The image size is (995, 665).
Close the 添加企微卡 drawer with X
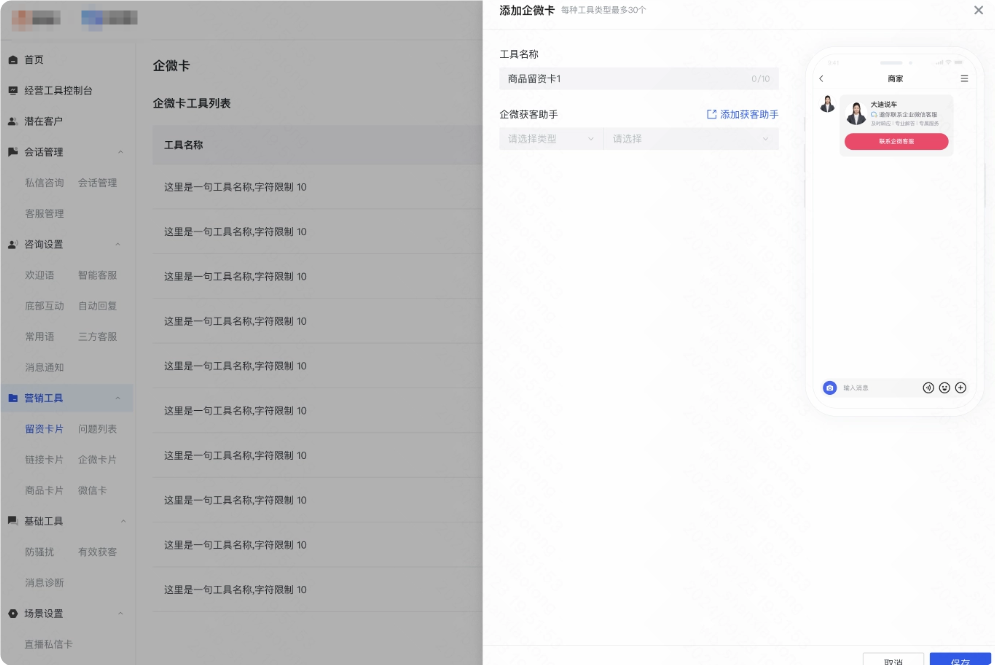(x=978, y=10)
